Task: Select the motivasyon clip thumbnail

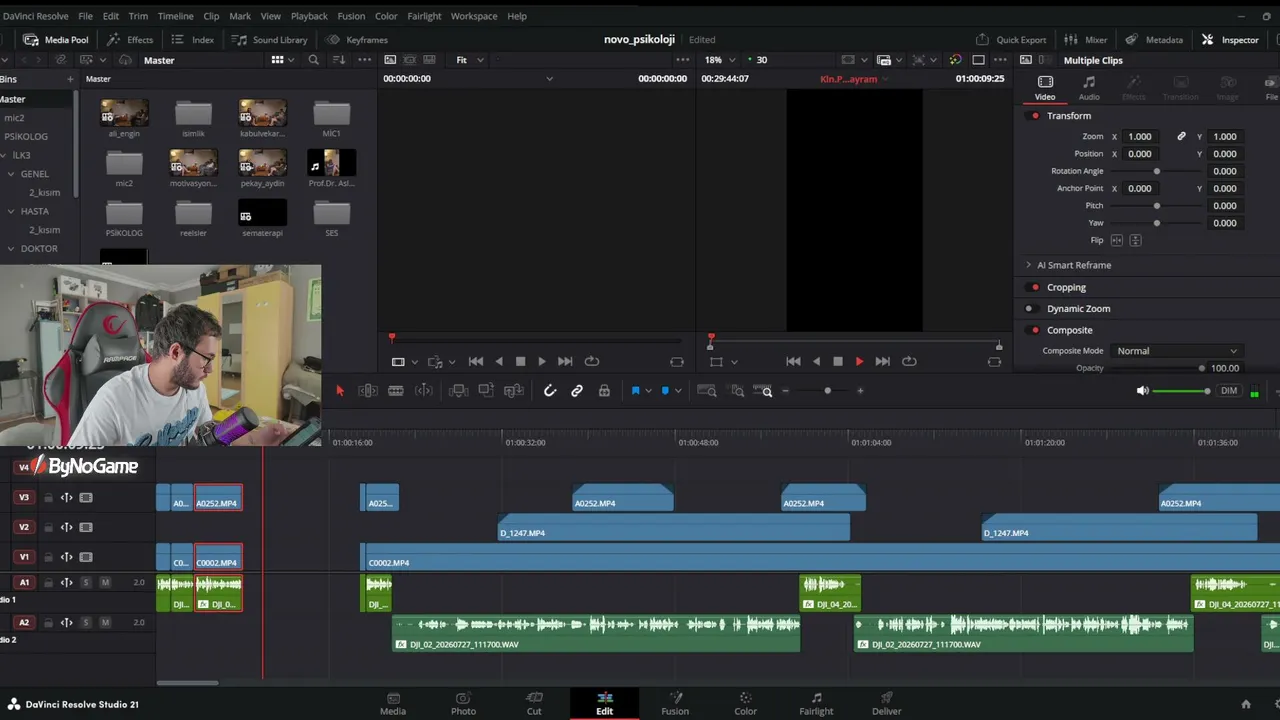Action: click(193, 162)
